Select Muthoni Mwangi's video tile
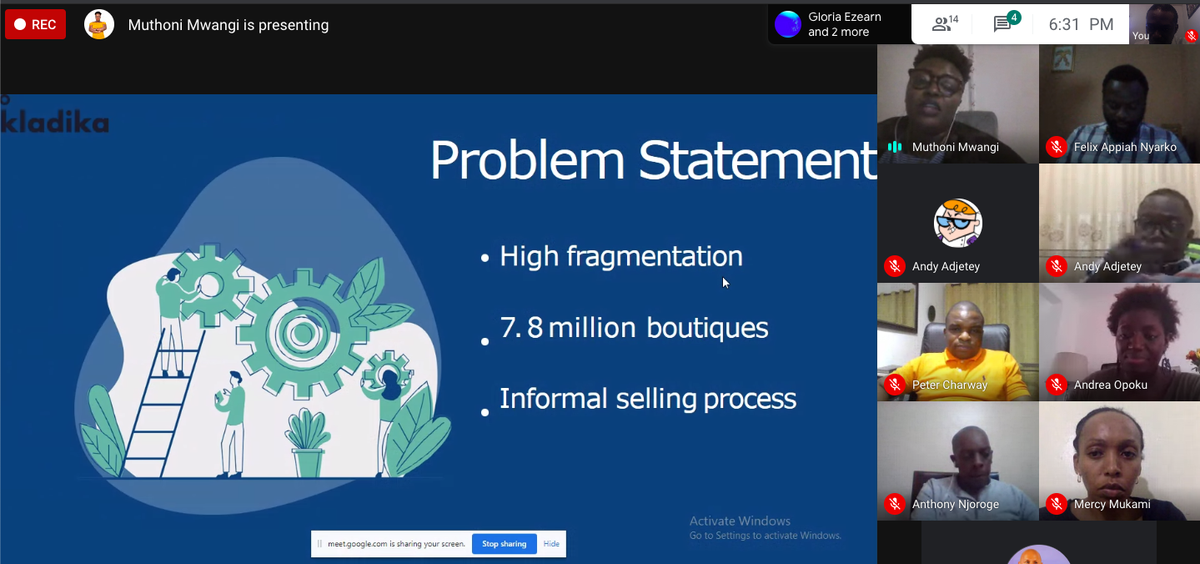This screenshot has width=1200, height=564. pos(958,104)
